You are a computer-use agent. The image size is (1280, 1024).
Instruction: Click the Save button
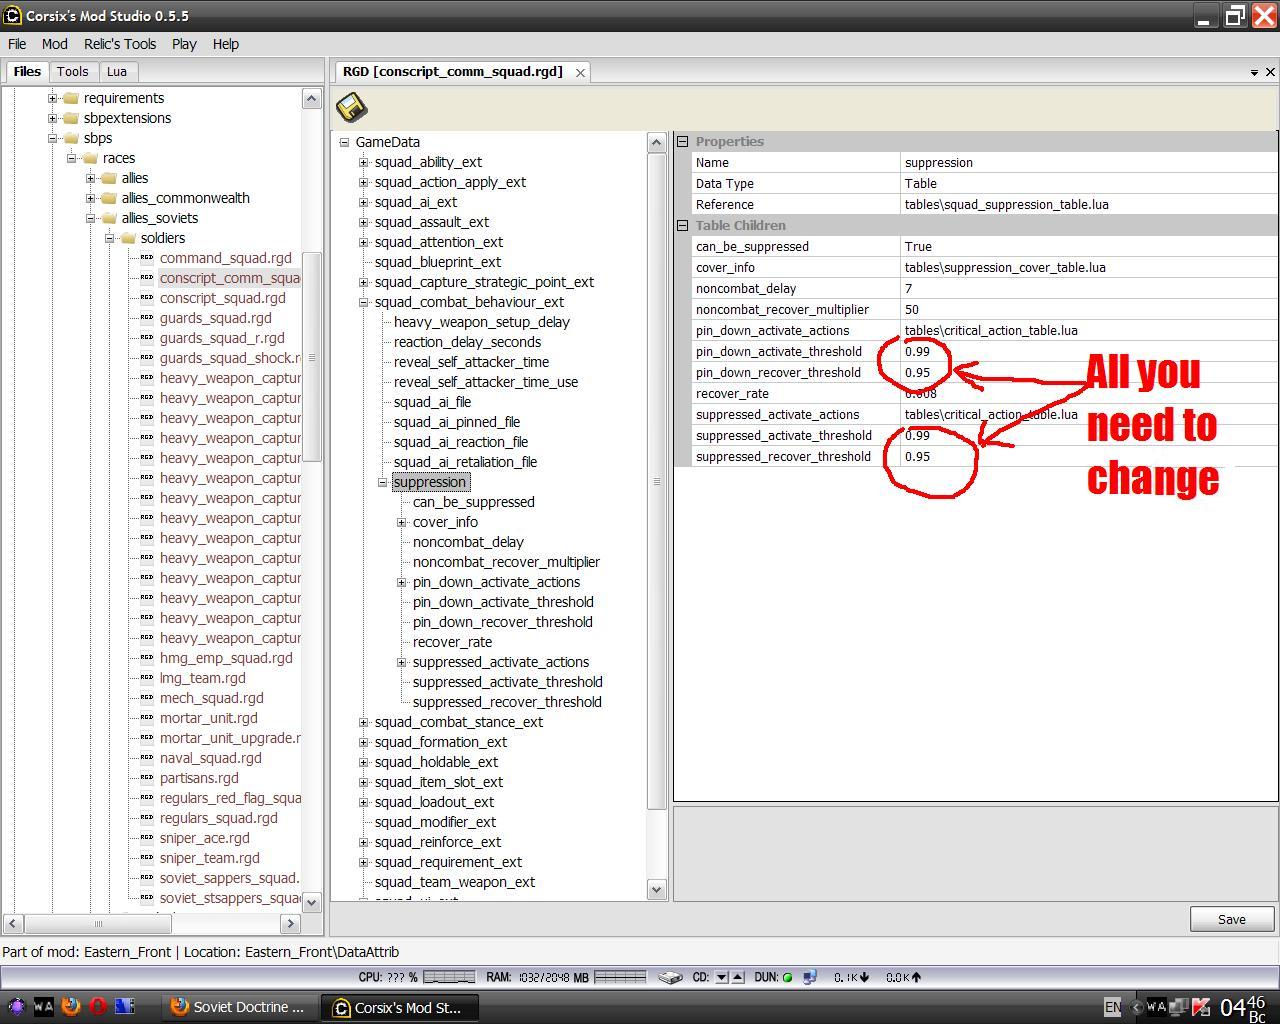(1231, 920)
